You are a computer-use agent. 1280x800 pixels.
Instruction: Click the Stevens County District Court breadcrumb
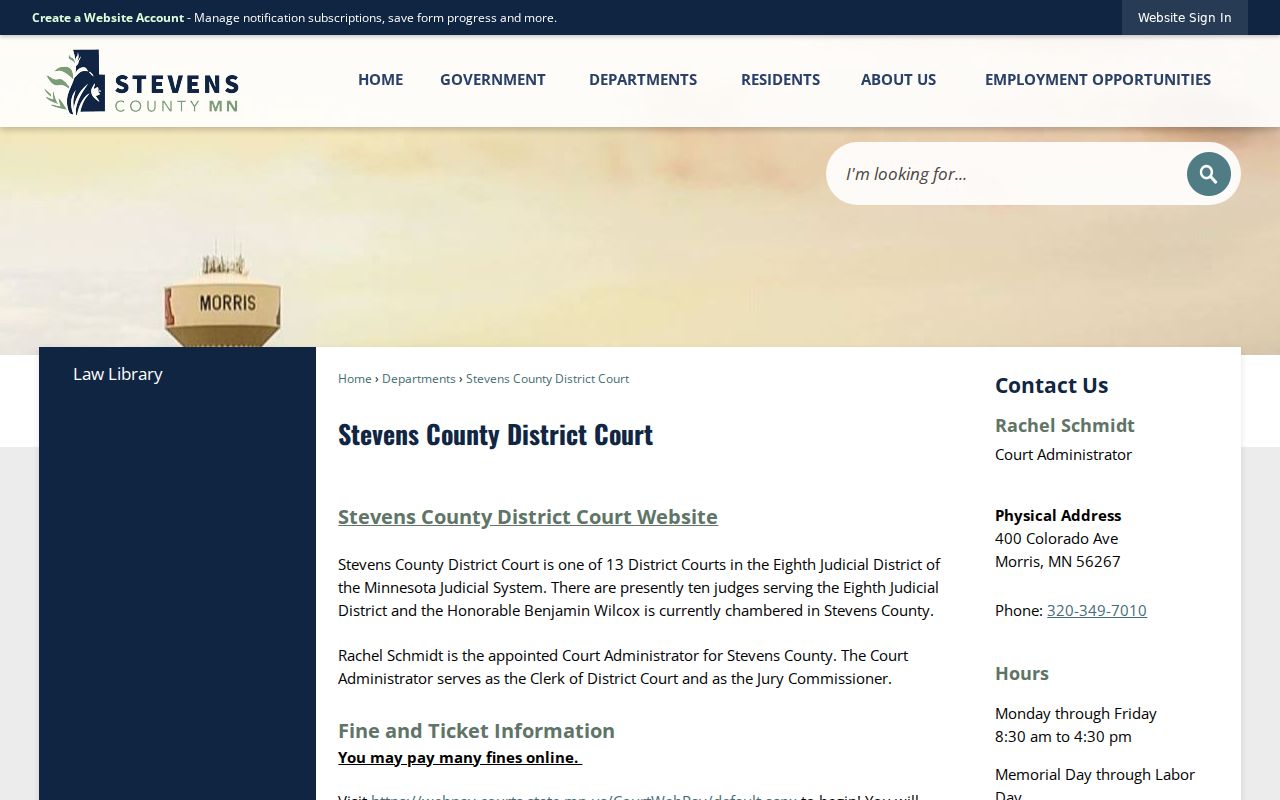[547, 379]
